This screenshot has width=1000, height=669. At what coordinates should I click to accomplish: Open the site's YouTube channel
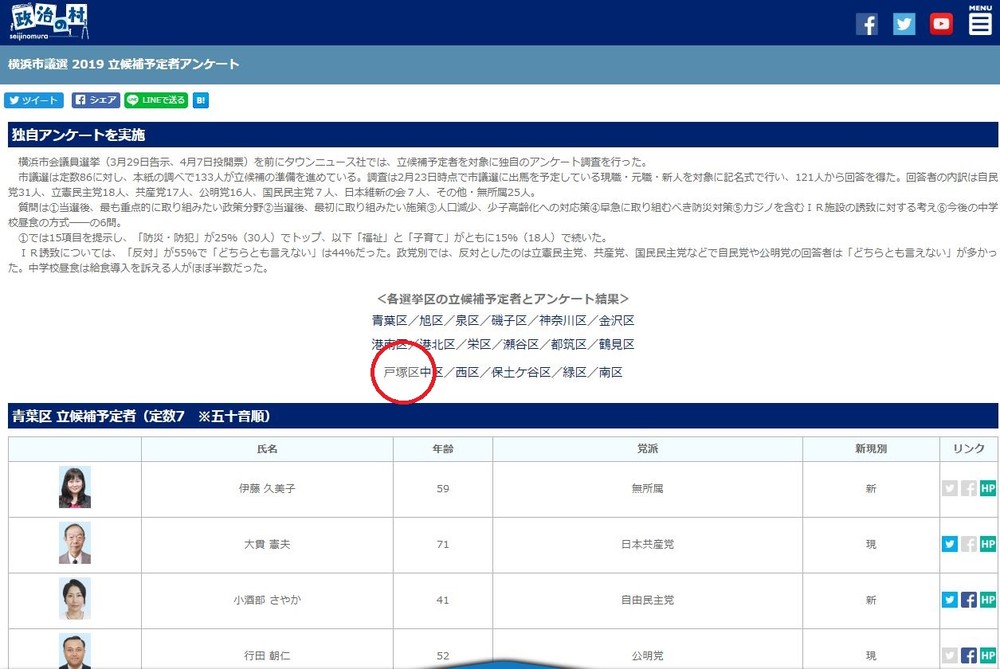tap(940, 23)
